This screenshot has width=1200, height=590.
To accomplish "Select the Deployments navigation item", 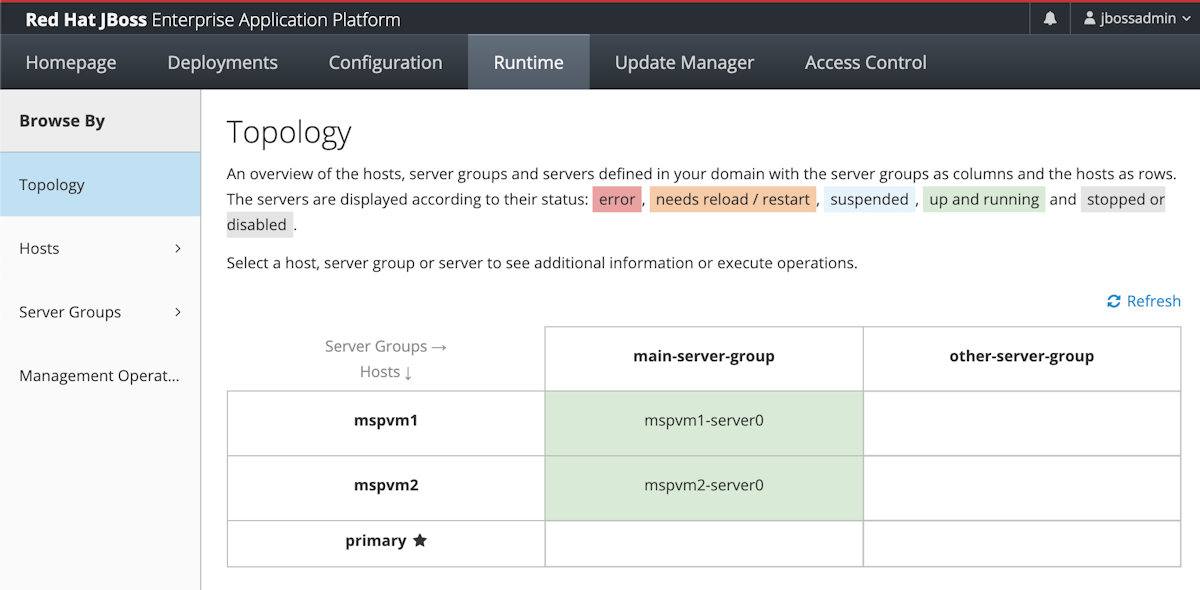I will (222, 61).
